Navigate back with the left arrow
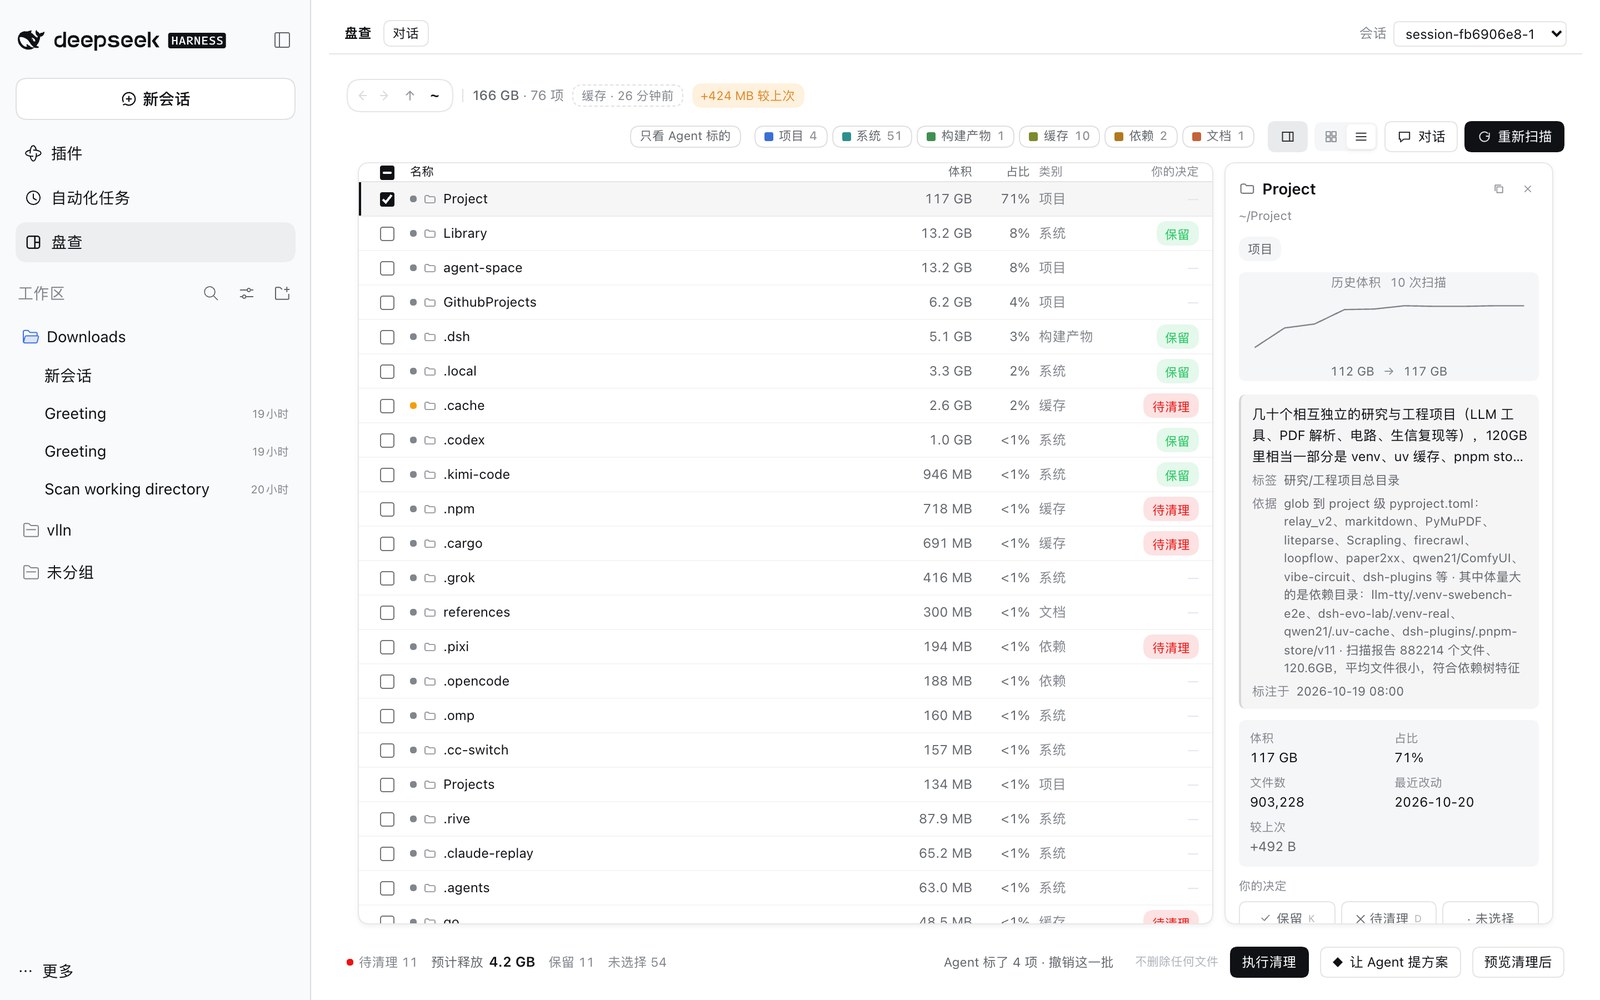1600x1000 pixels. coord(363,96)
